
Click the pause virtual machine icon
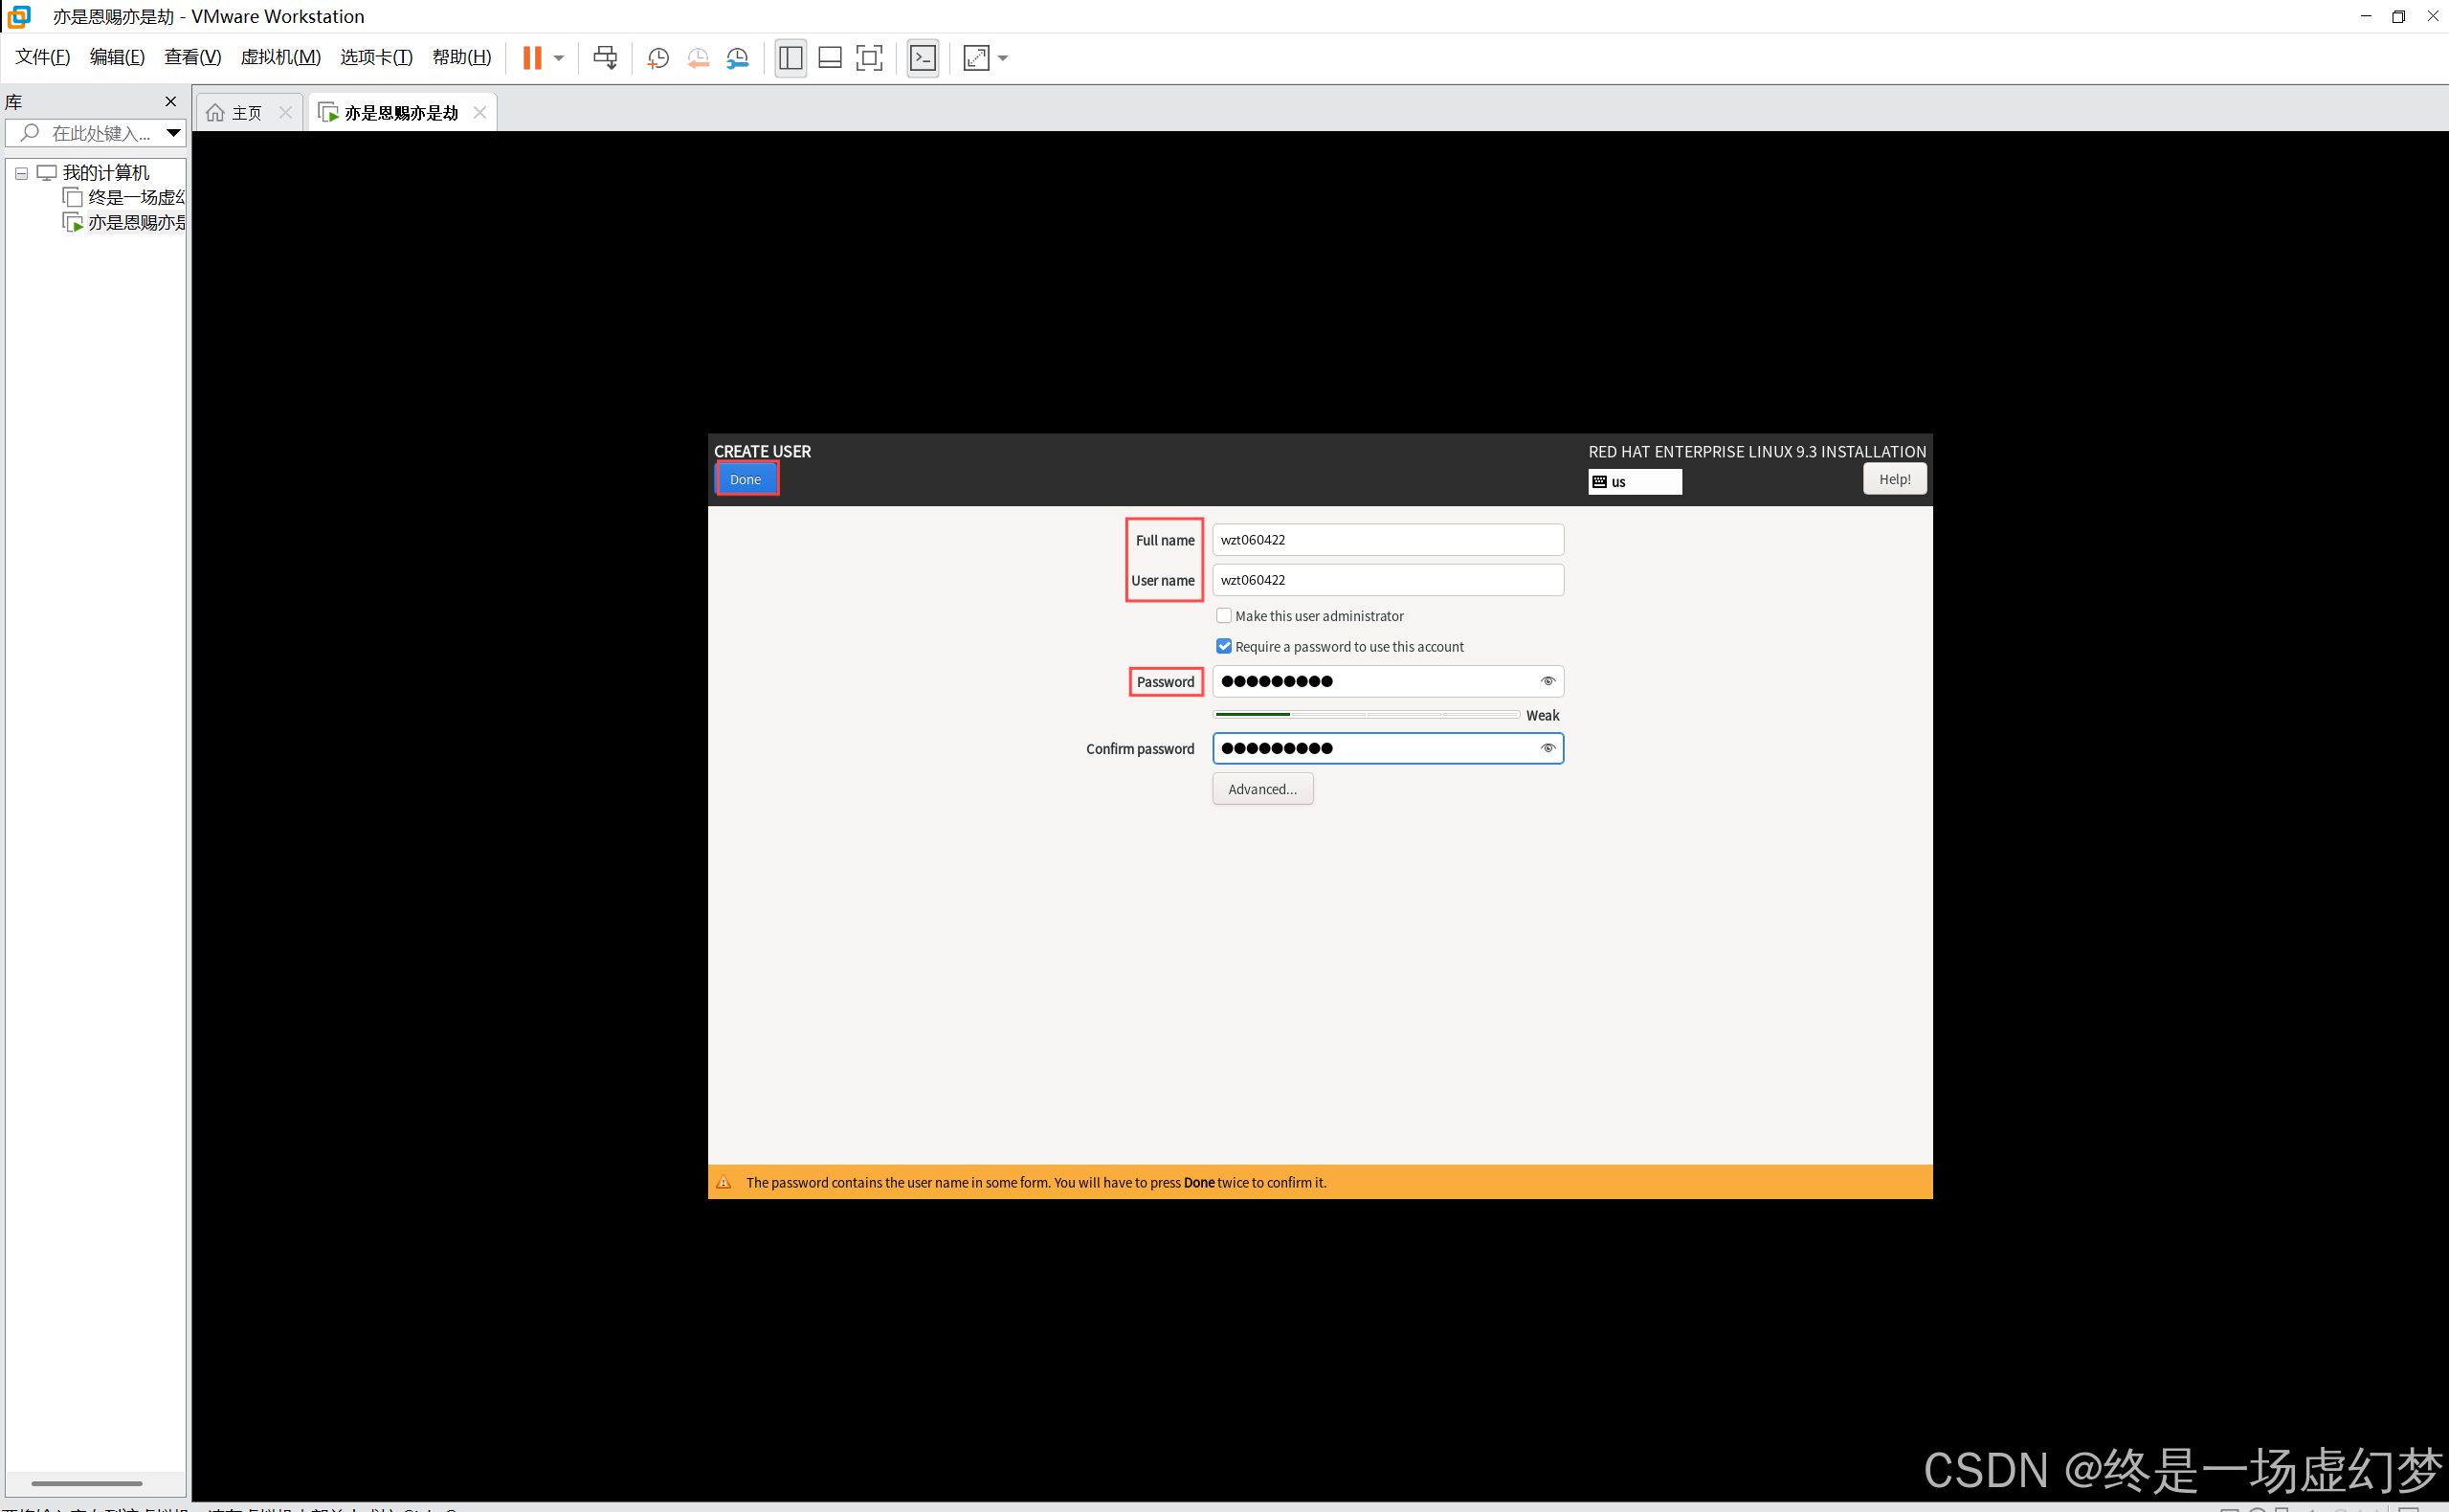(x=532, y=58)
